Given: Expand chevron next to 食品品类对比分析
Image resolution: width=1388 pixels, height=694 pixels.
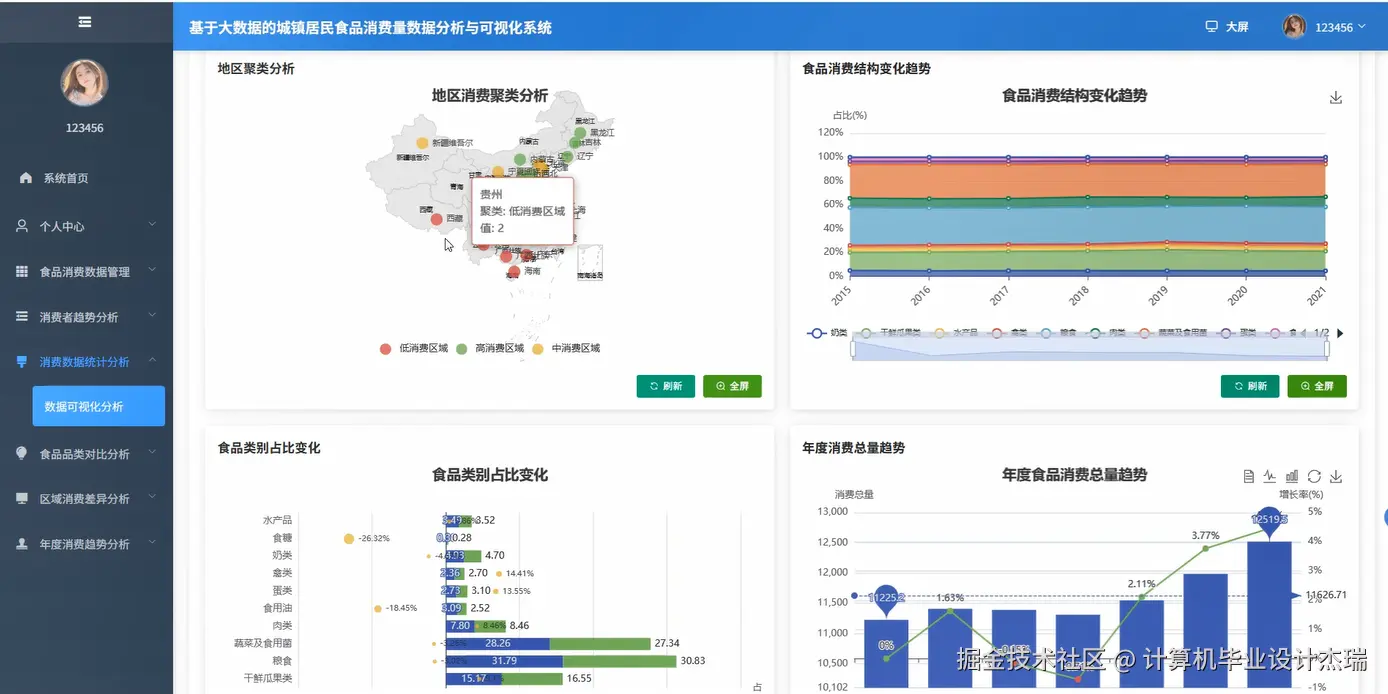Looking at the screenshot, I should pos(152,452).
